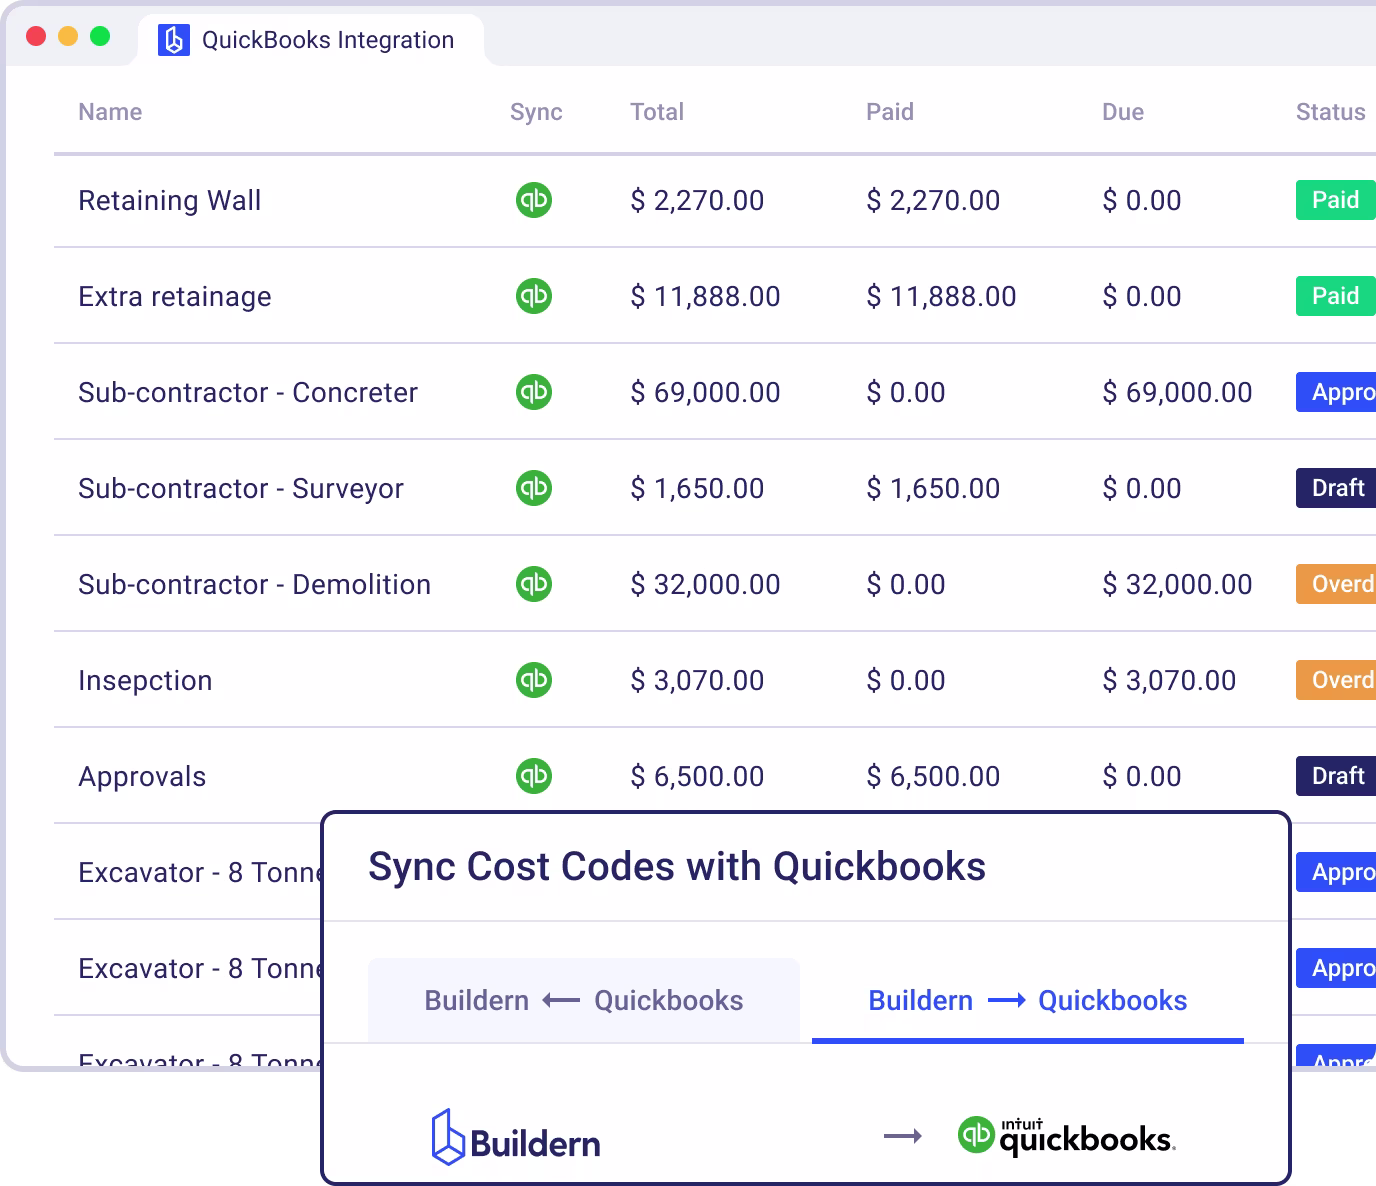Switch to Buildern → Quickbooks tab
The width and height of the screenshot is (1376, 1186).
click(x=1028, y=1000)
